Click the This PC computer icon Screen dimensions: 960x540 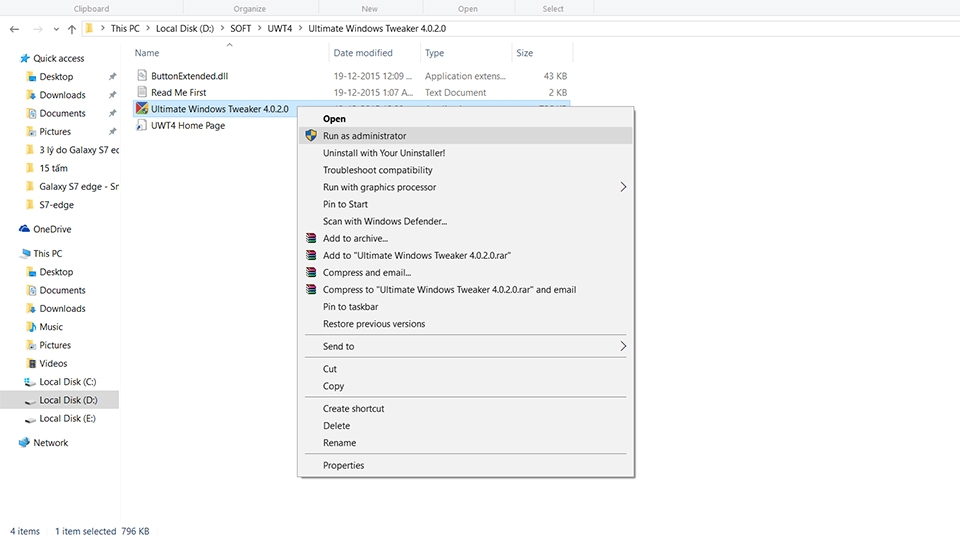[x=24, y=253]
